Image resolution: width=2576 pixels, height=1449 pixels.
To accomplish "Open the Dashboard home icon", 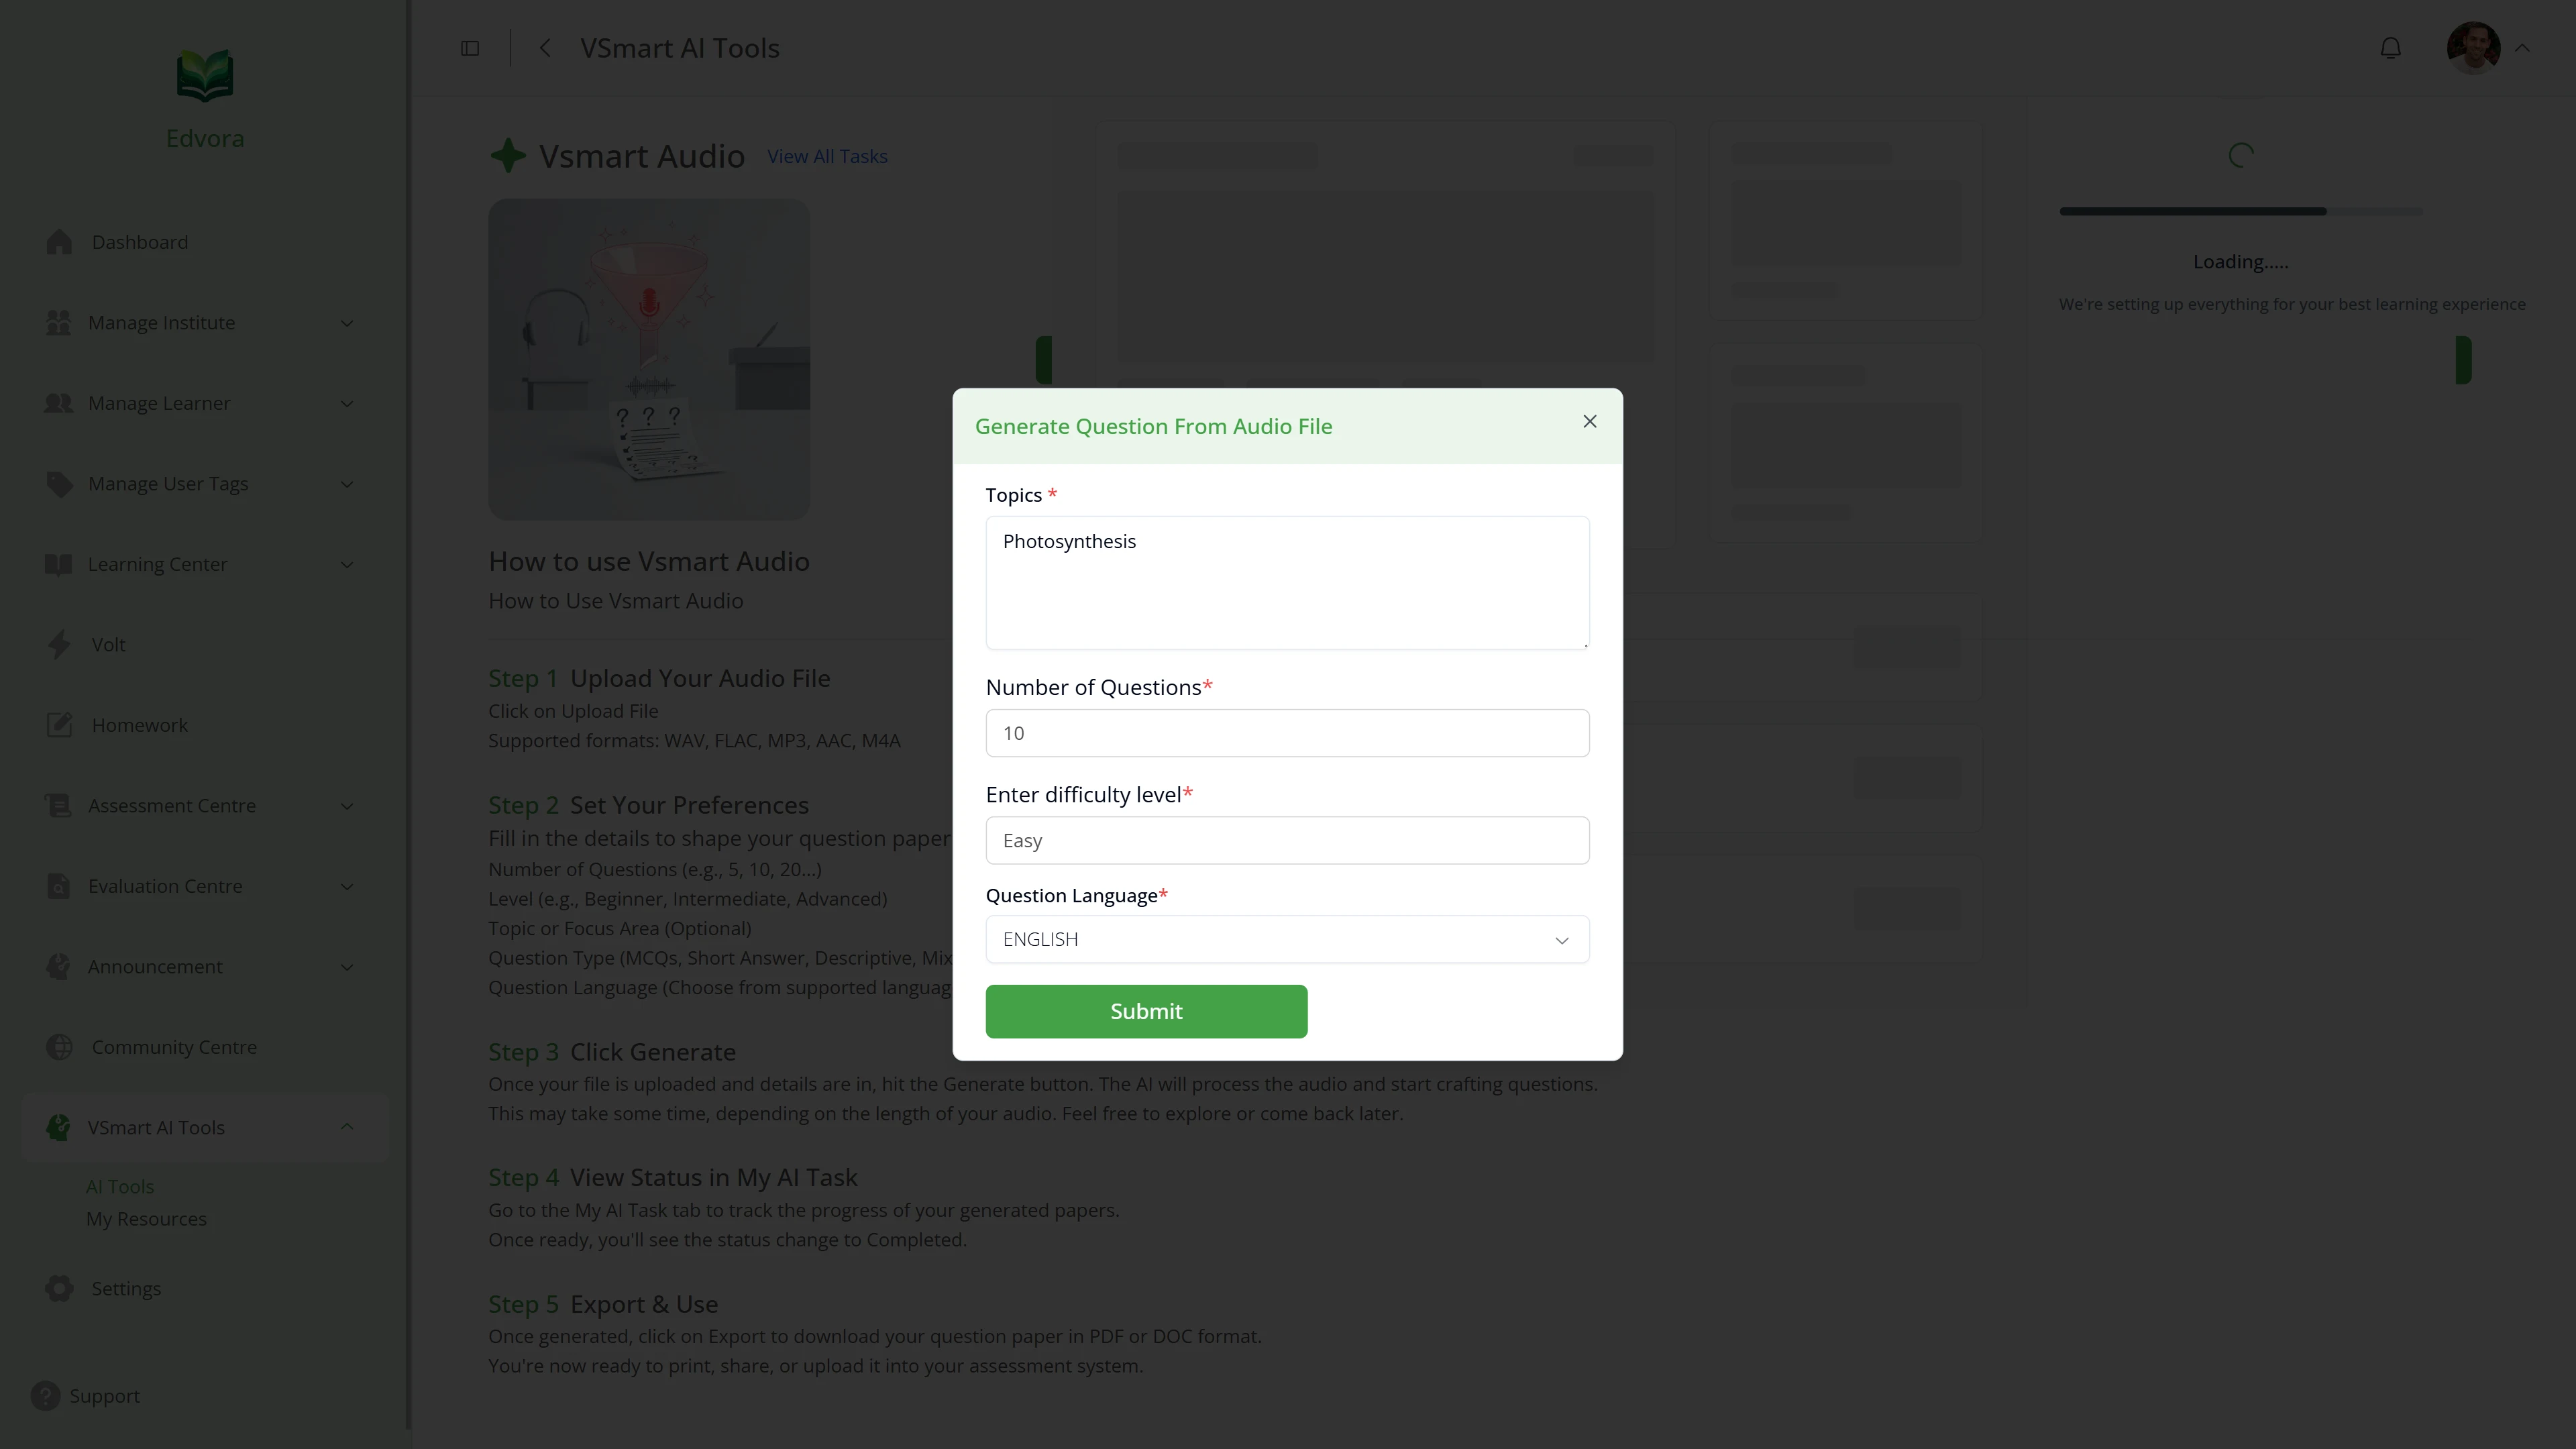I will [x=59, y=242].
